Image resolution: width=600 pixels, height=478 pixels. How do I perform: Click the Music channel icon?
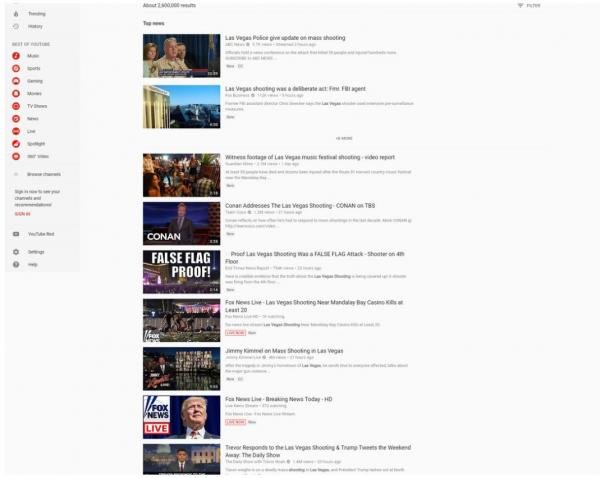click(16, 56)
